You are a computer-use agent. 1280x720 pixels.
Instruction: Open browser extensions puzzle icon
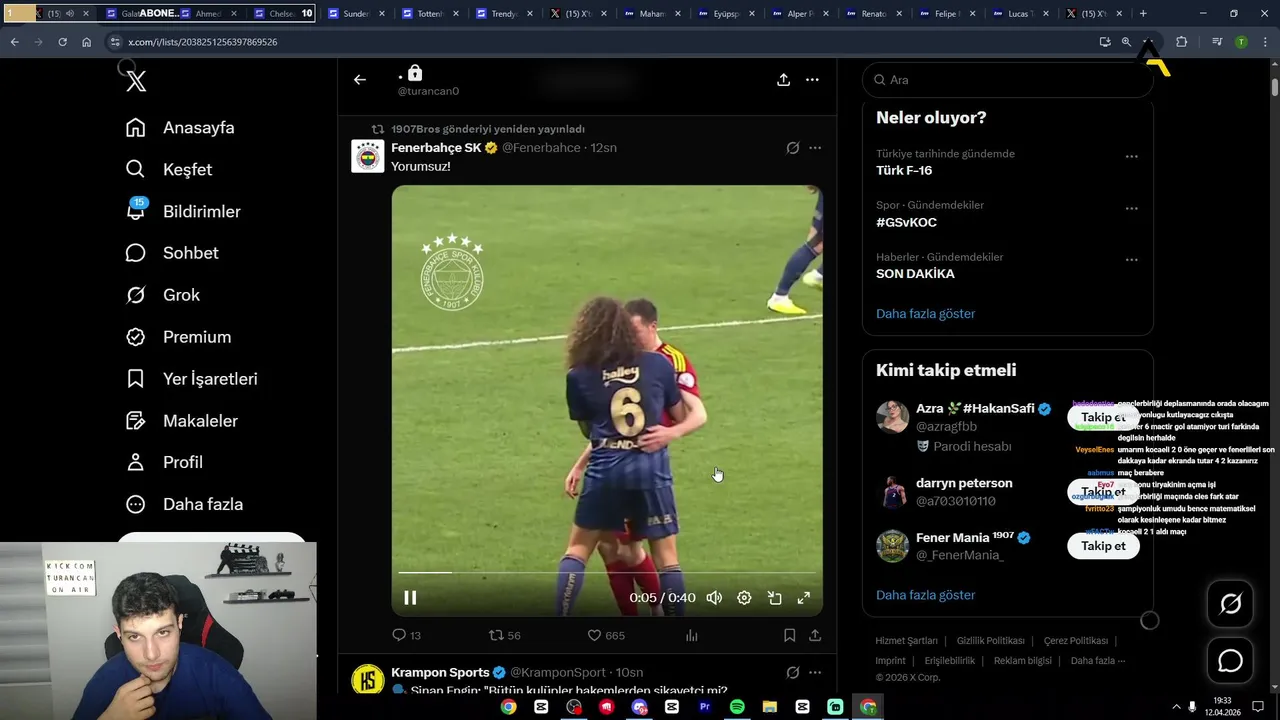coord(1181,42)
